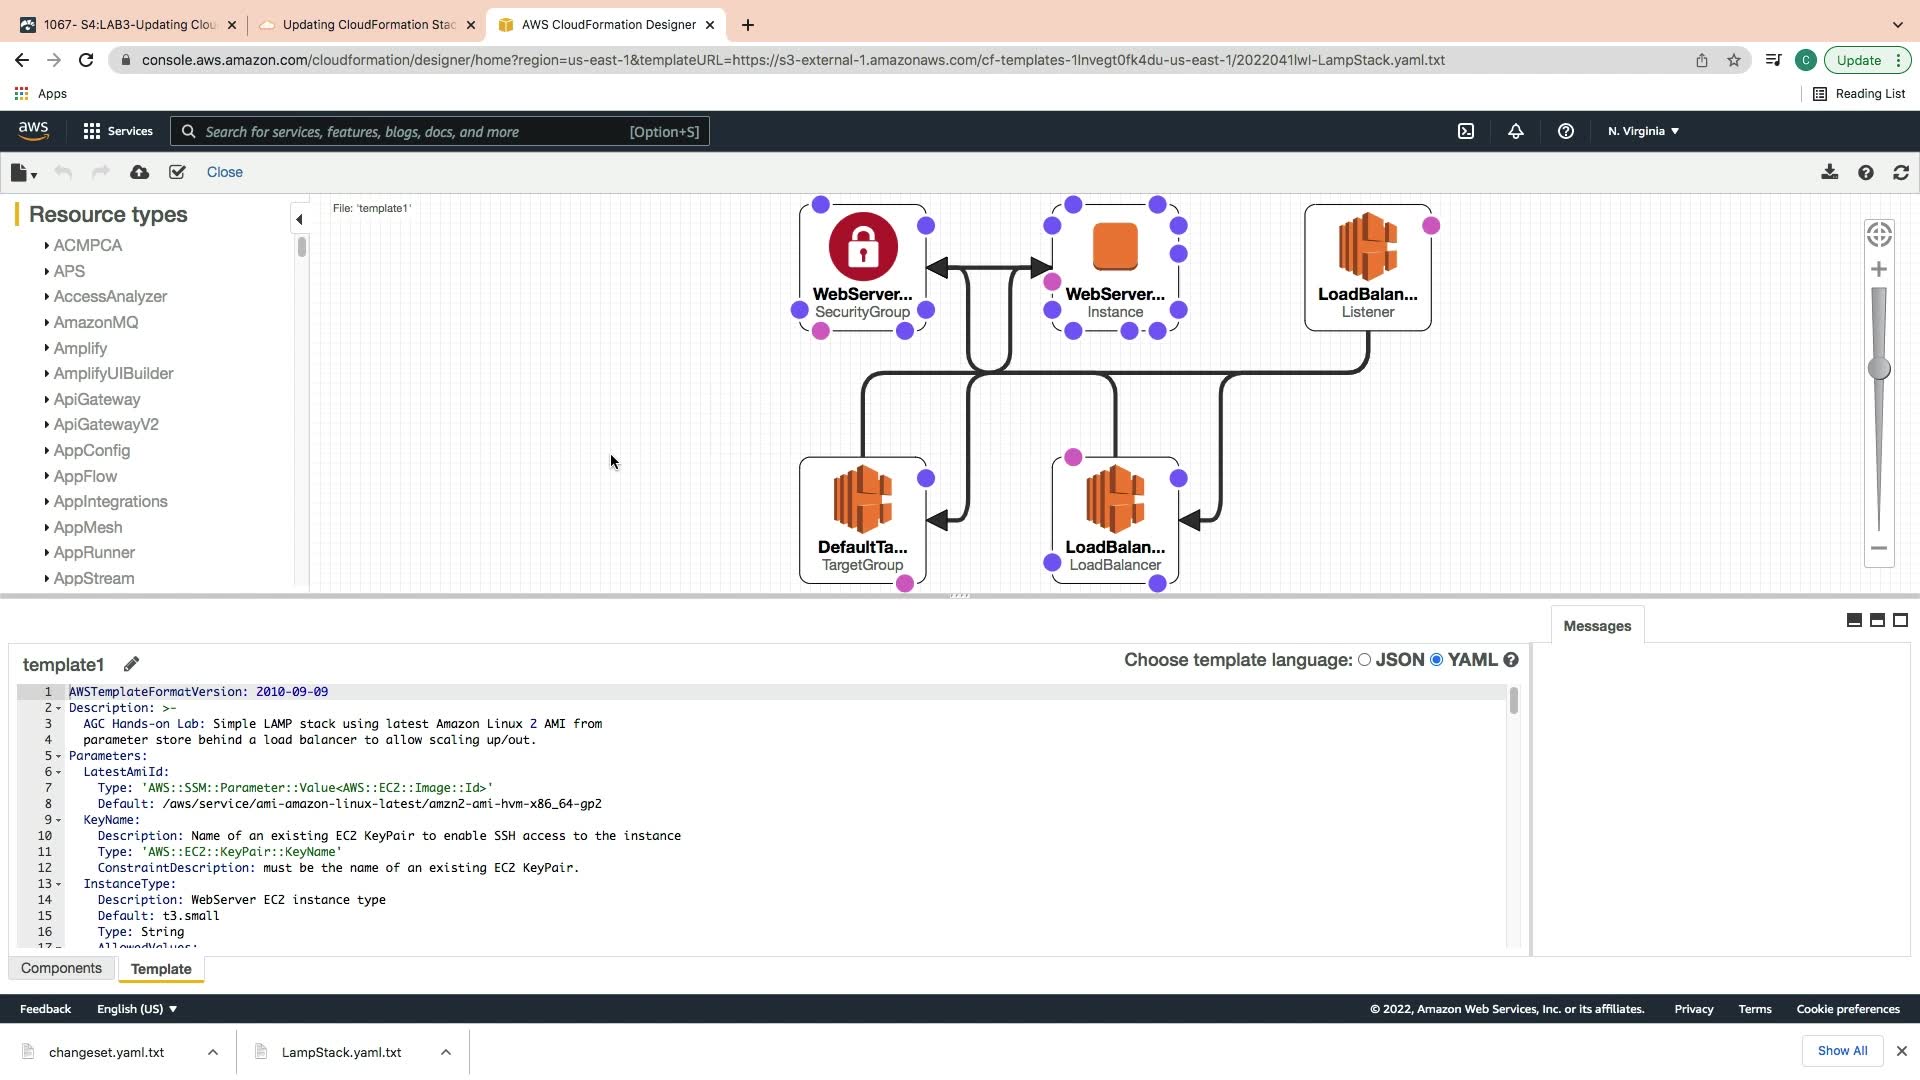Select JSON template language
The height and width of the screenshot is (1080, 1920).
pyautogui.click(x=1364, y=660)
